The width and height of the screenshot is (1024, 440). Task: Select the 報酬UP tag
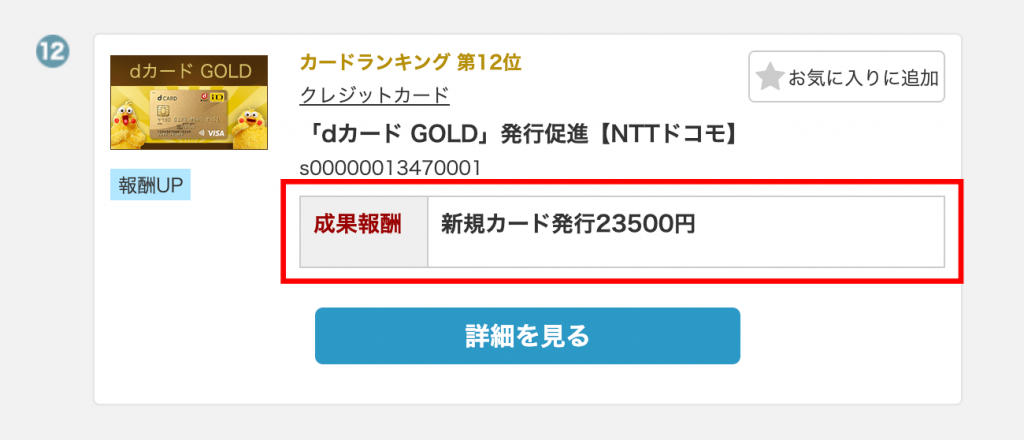point(150,184)
